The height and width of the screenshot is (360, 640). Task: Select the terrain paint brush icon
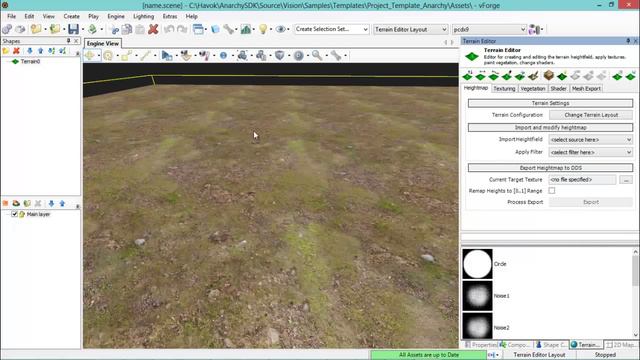pos(507,76)
